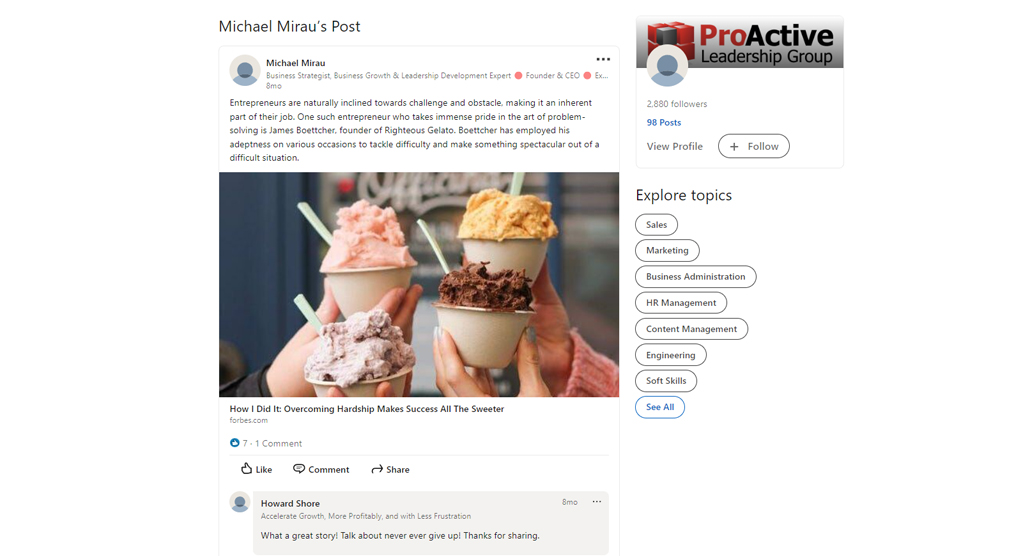Open the 98 Posts link

[x=663, y=123]
